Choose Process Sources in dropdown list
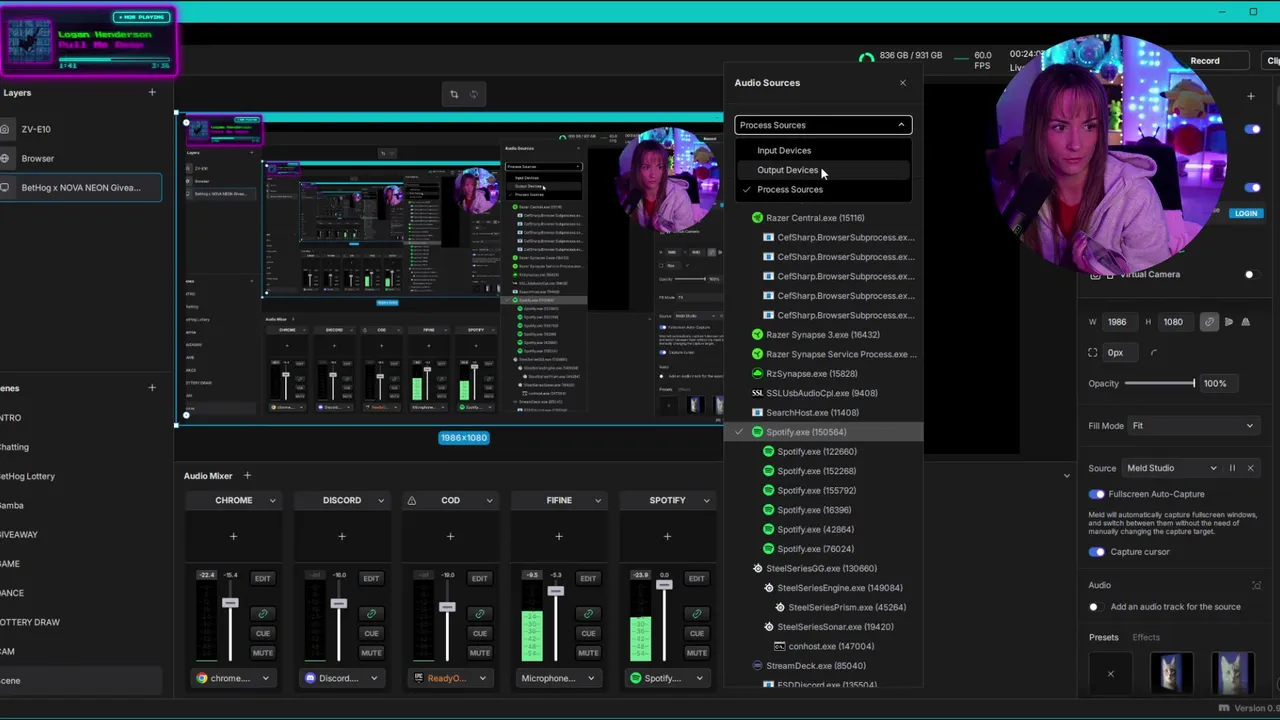Image resolution: width=1280 pixels, height=720 pixels. click(x=823, y=190)
